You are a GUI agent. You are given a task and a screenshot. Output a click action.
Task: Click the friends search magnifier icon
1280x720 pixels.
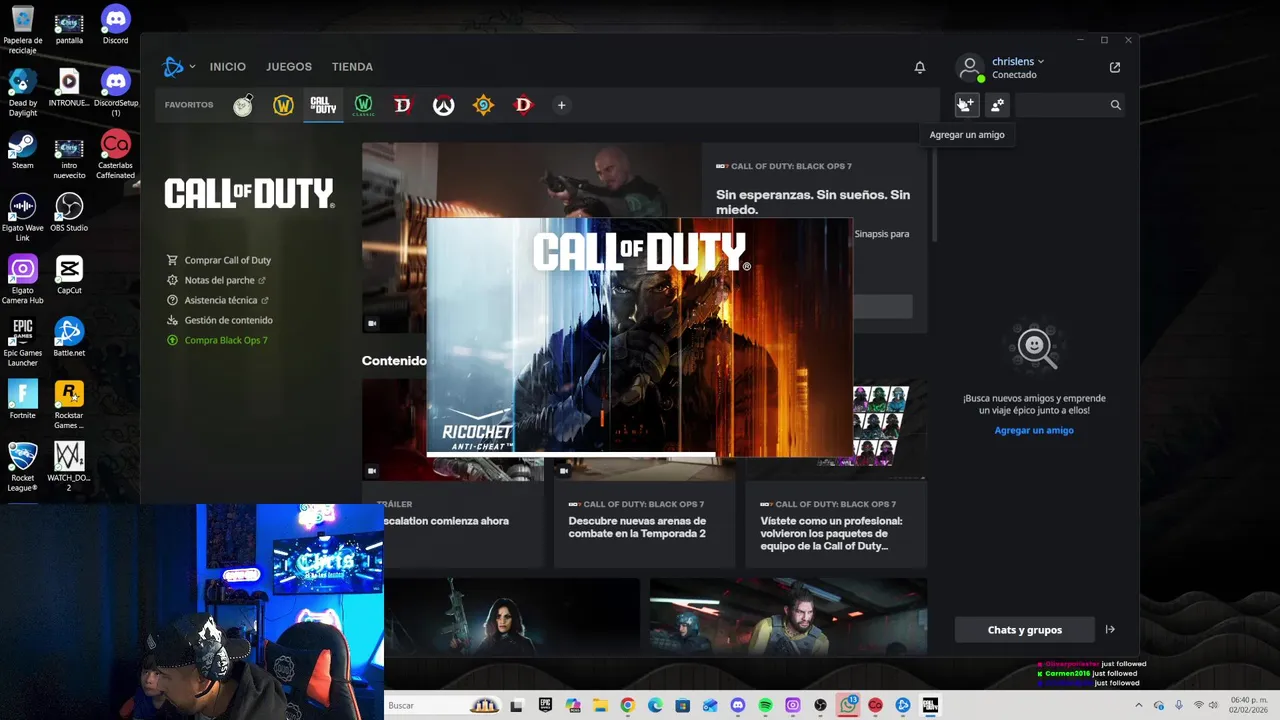[1115, 104]
